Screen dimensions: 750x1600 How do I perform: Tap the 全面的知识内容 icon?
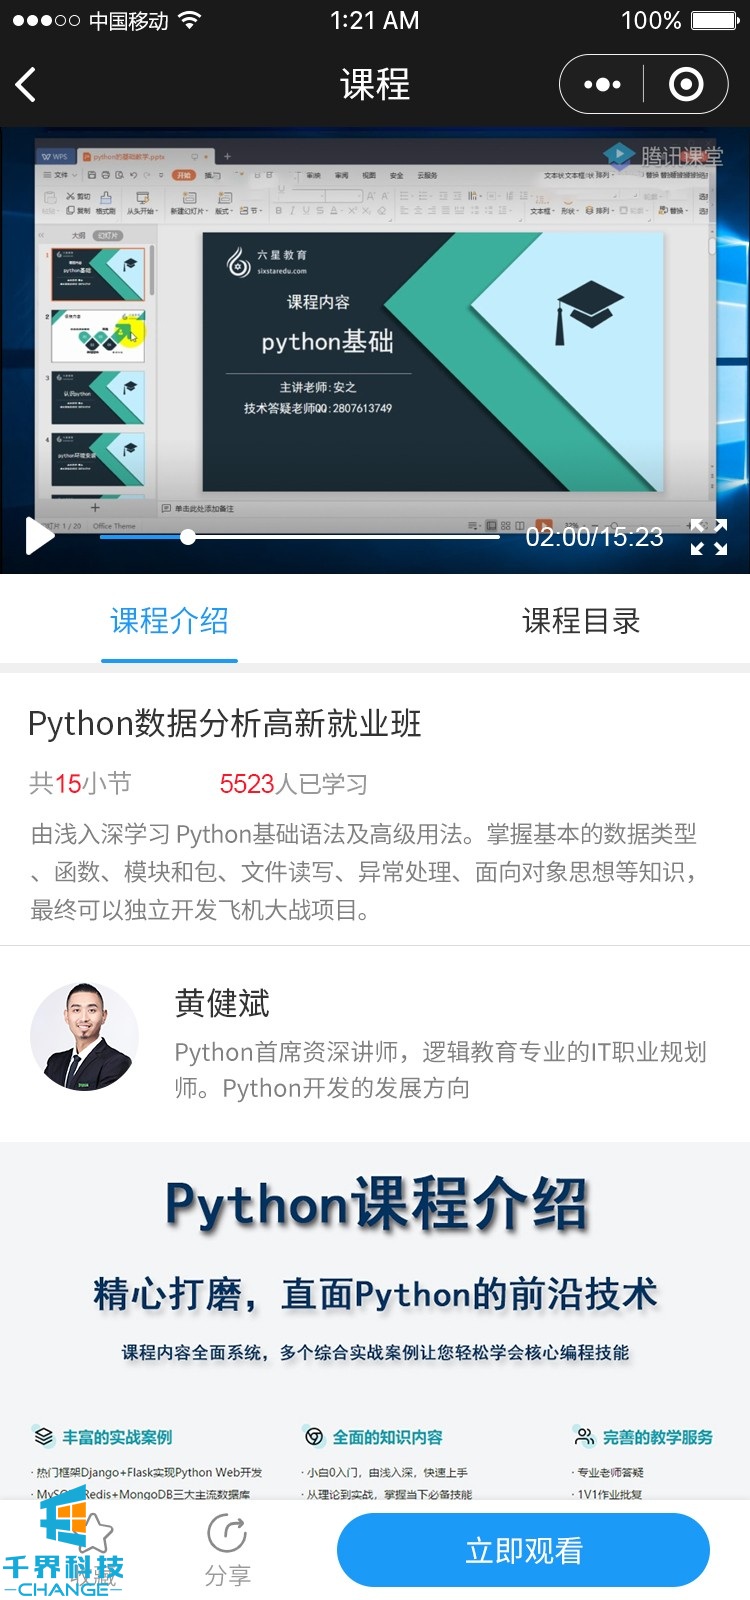point(314,1437)
